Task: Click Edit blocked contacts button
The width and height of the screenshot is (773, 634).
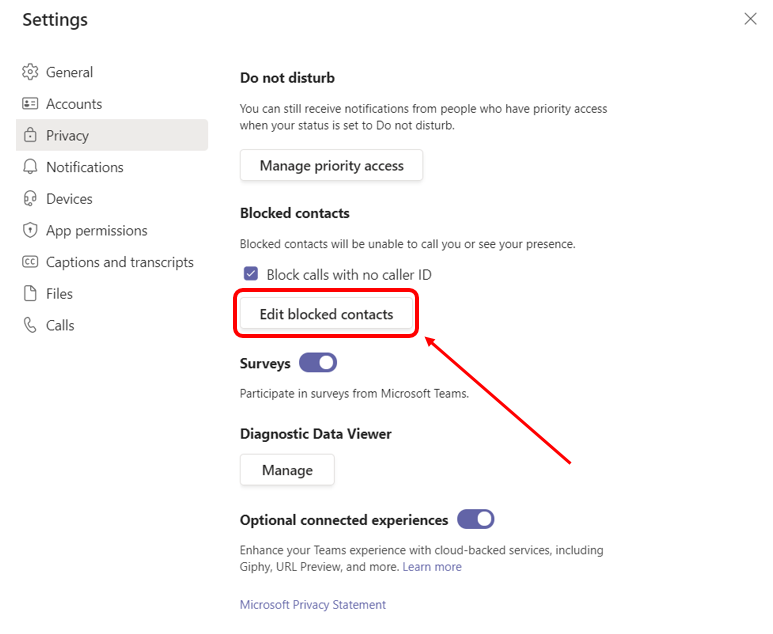Action: click(x=326, y=314)
